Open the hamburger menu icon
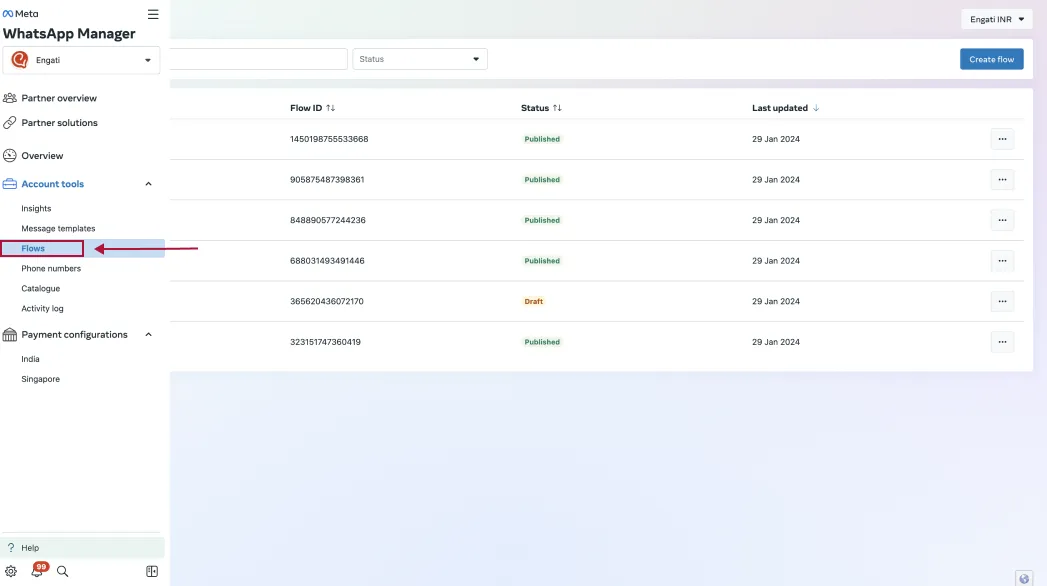 (153, 14)
